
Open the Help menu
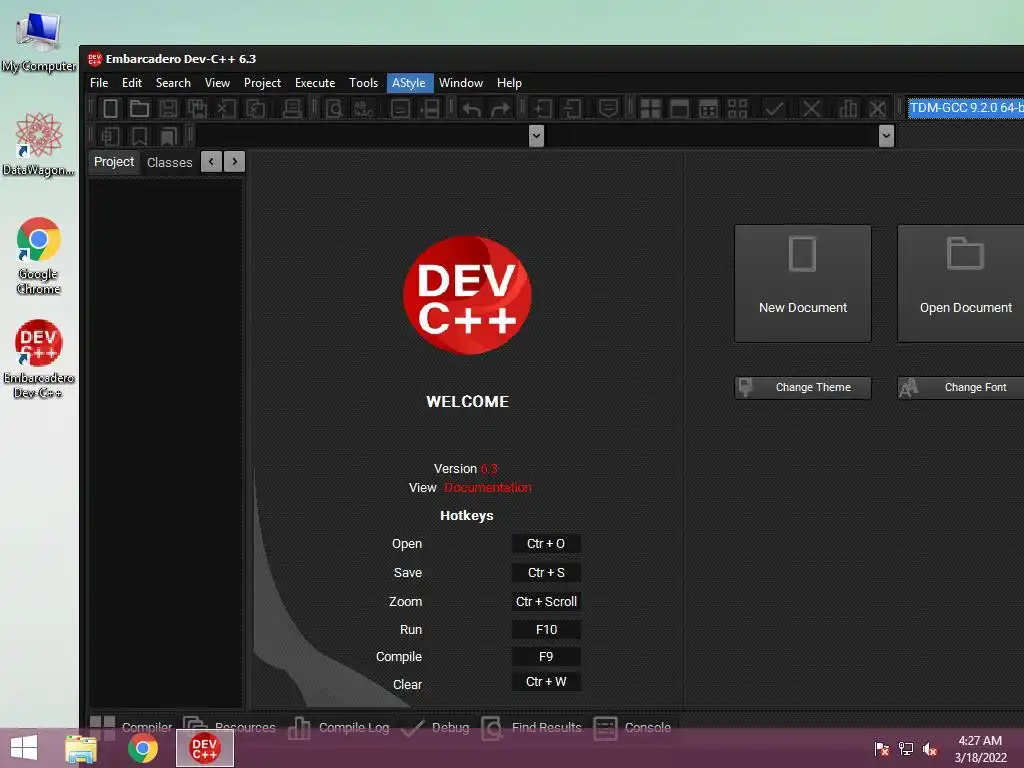click(x=509, y=83)
